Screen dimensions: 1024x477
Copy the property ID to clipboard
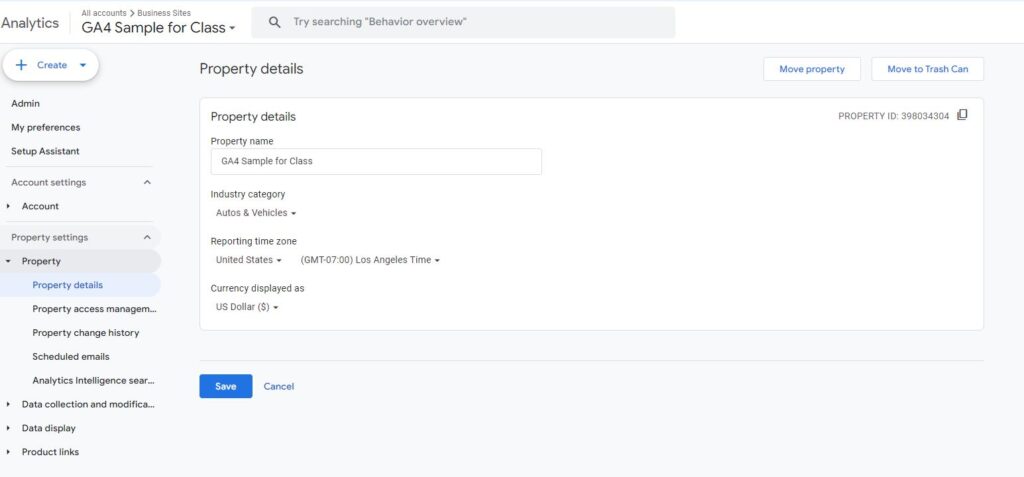tap(962, 115)
